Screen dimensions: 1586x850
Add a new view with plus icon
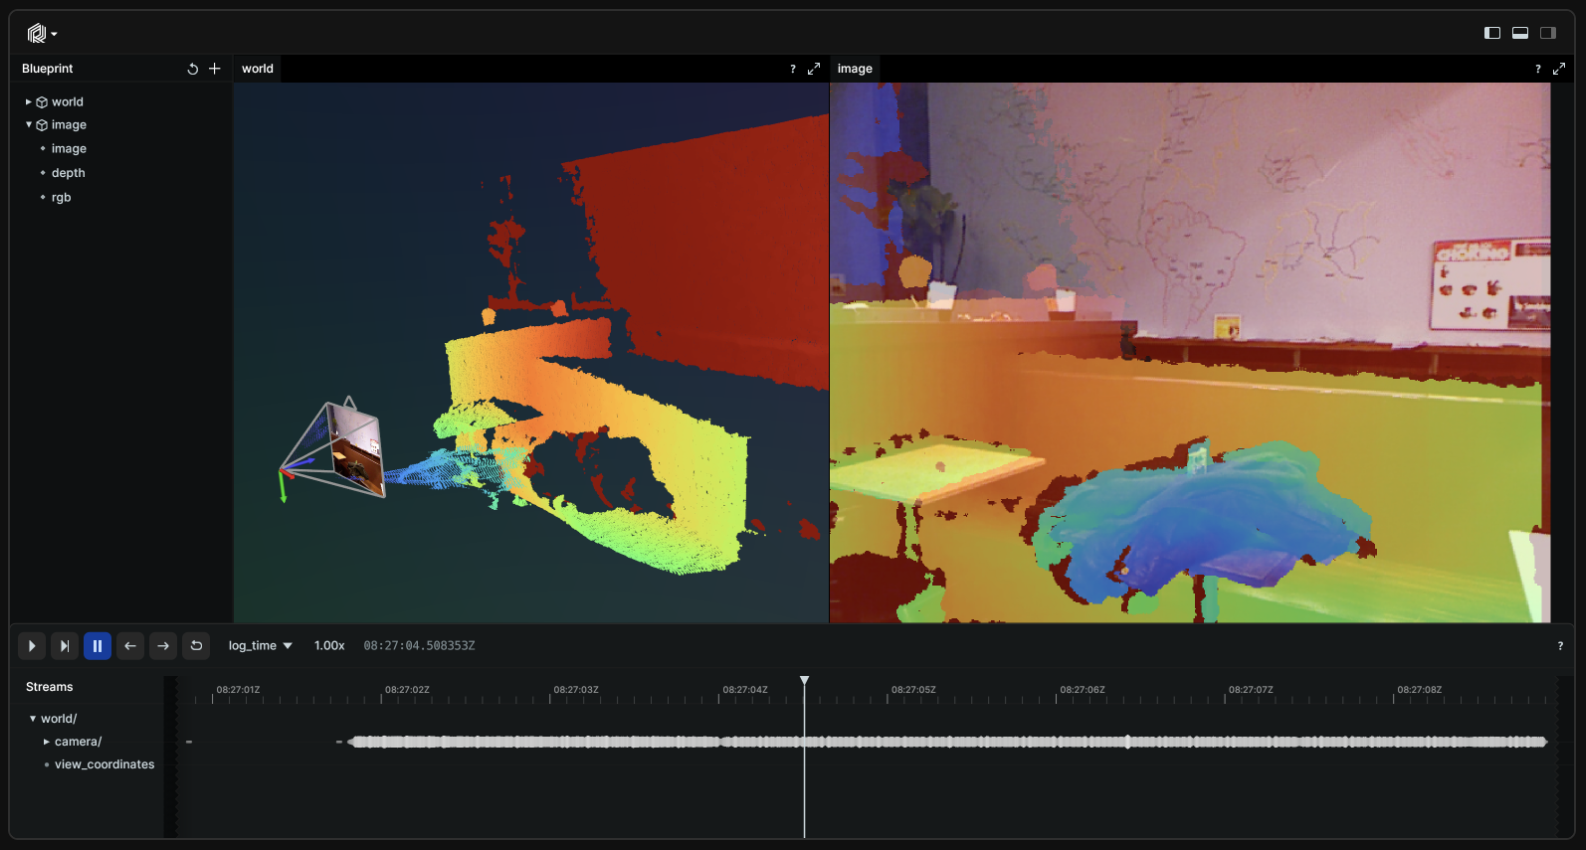tap(214, 69)
